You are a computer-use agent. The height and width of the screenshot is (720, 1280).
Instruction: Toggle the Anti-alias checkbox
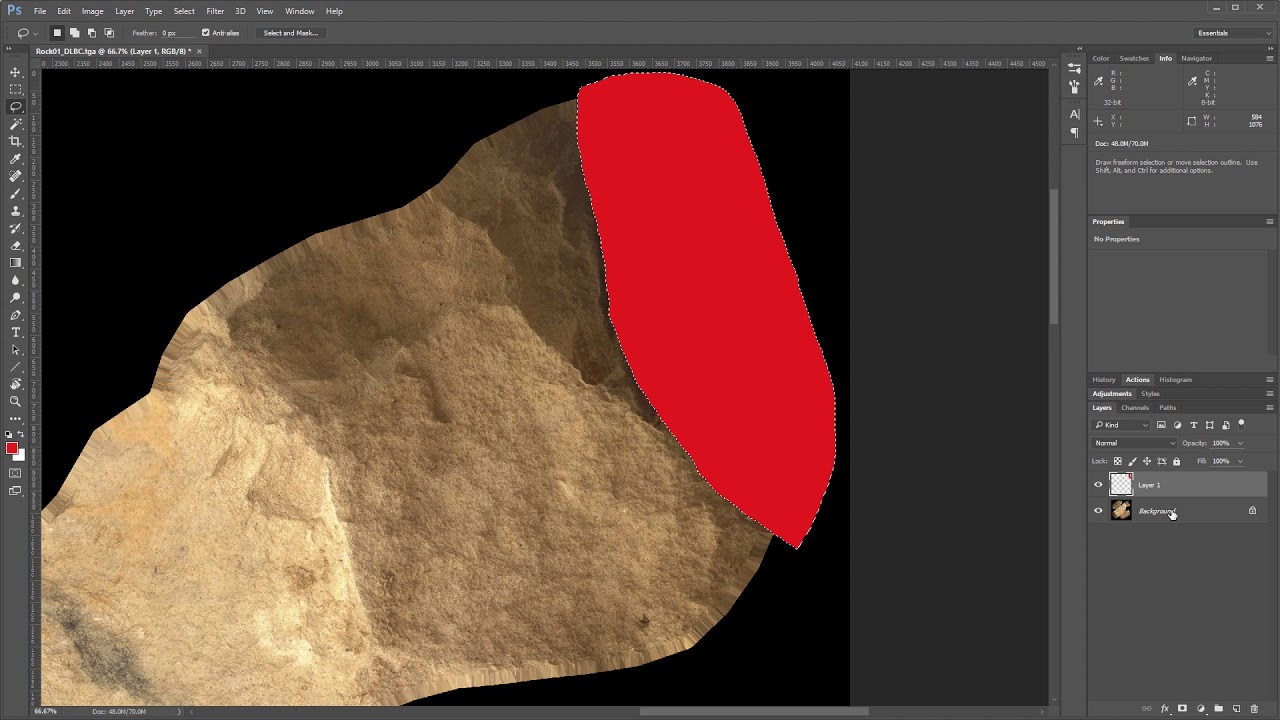(206, 33)
